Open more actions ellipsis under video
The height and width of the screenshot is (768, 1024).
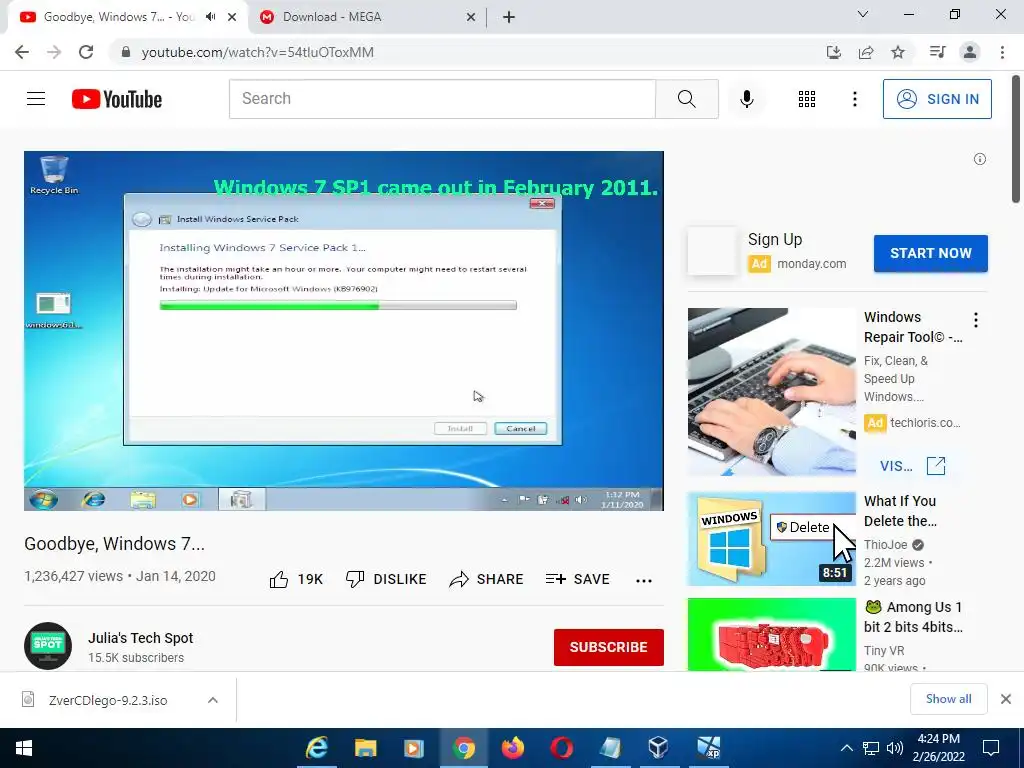[644, 581]
